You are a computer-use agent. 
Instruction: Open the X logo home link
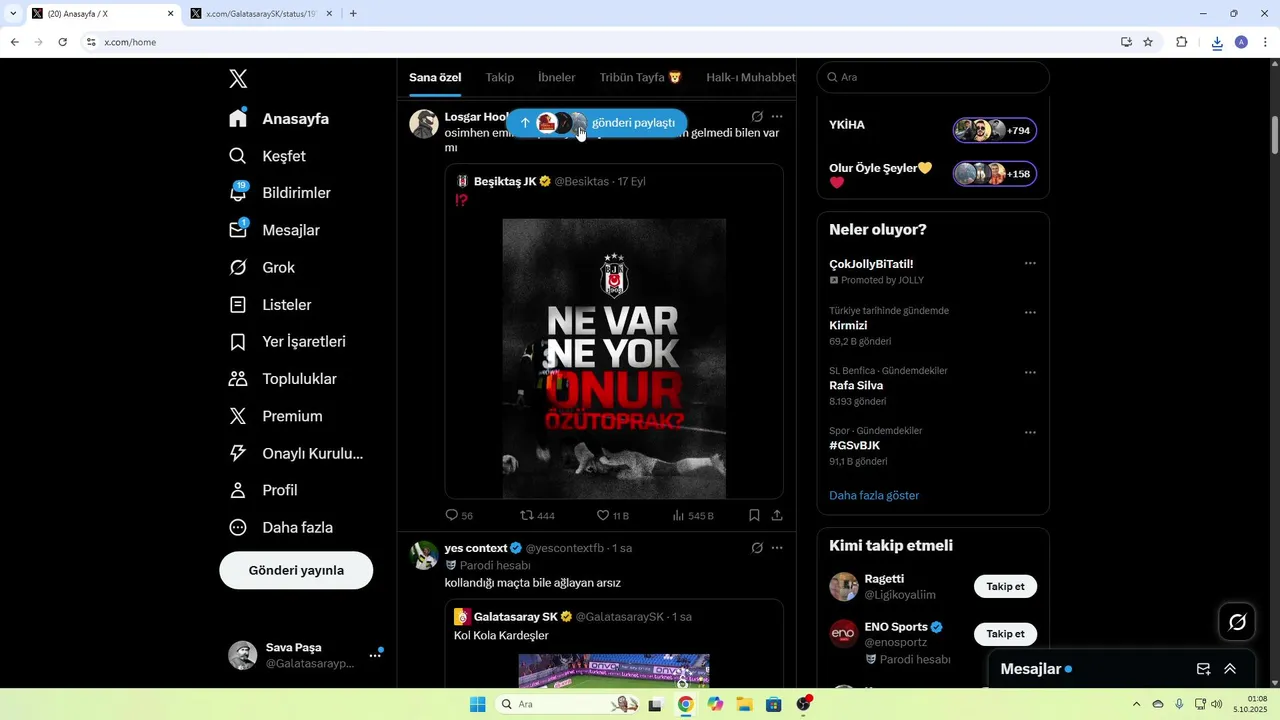point(238,79)
